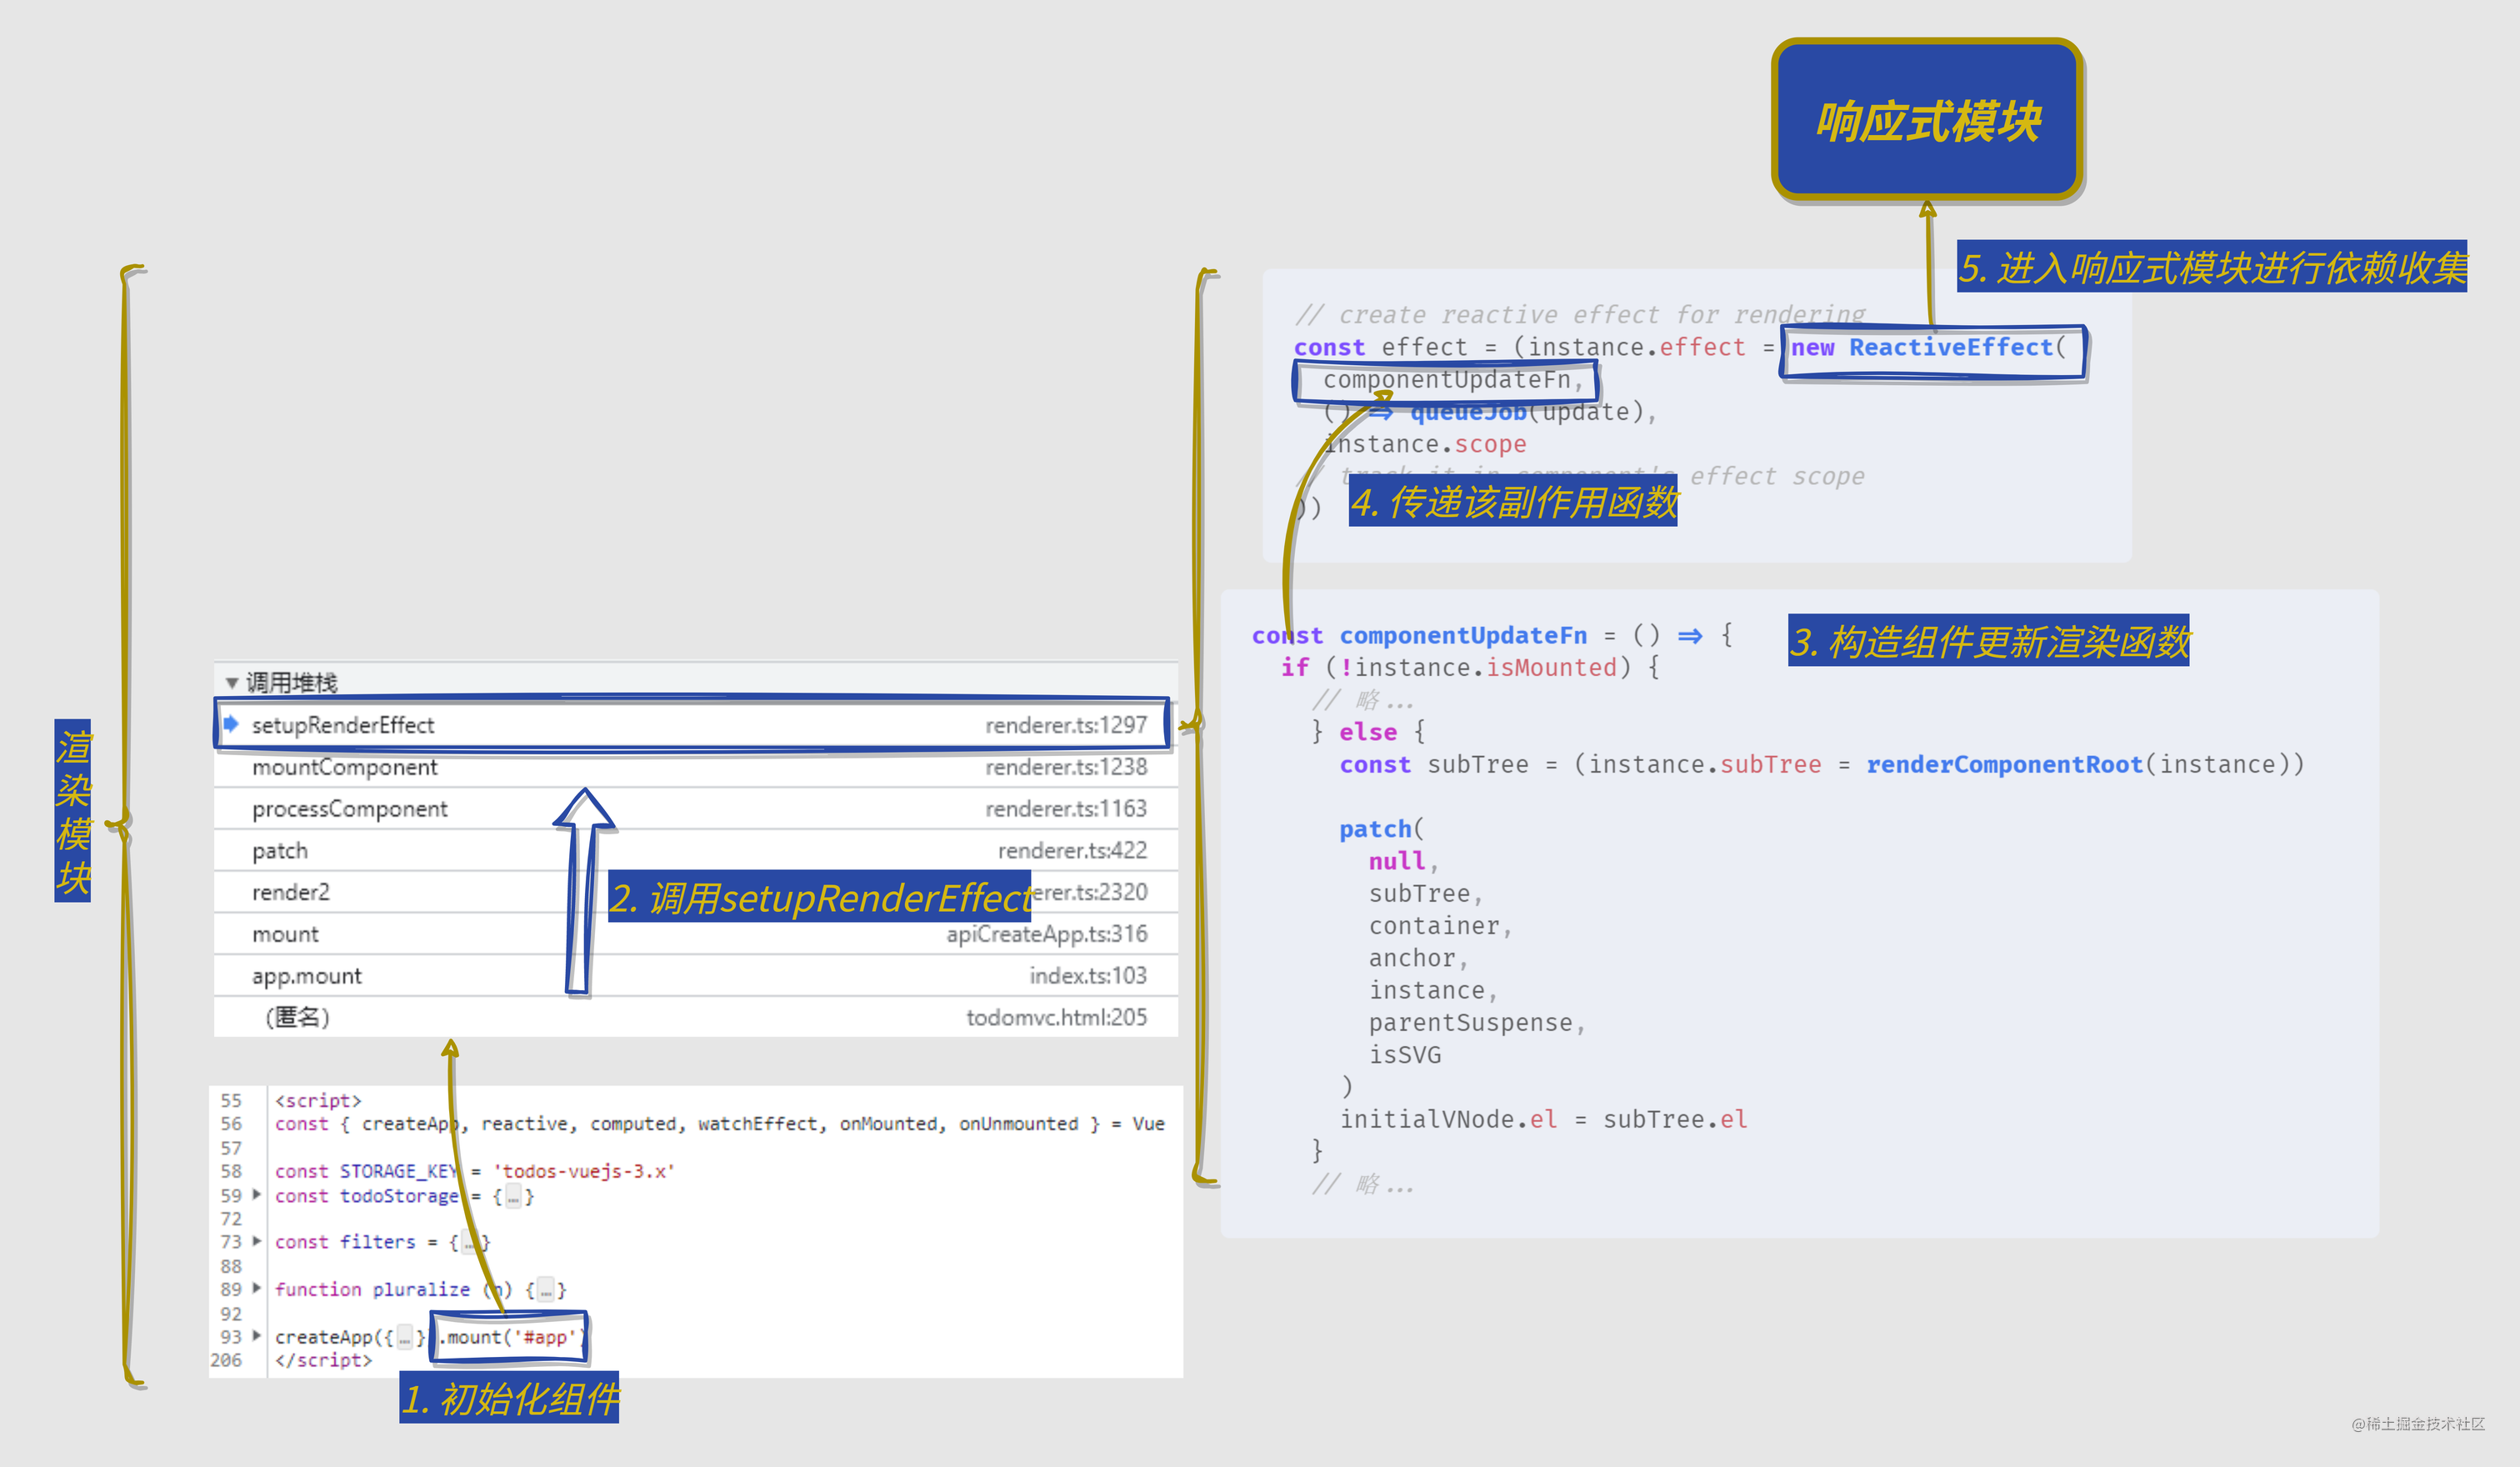Click the collapsed ellipsis badge after pluralize (n)
The width and height of the screenshot is (2520, 1467).
click(x=545, y=1290)
